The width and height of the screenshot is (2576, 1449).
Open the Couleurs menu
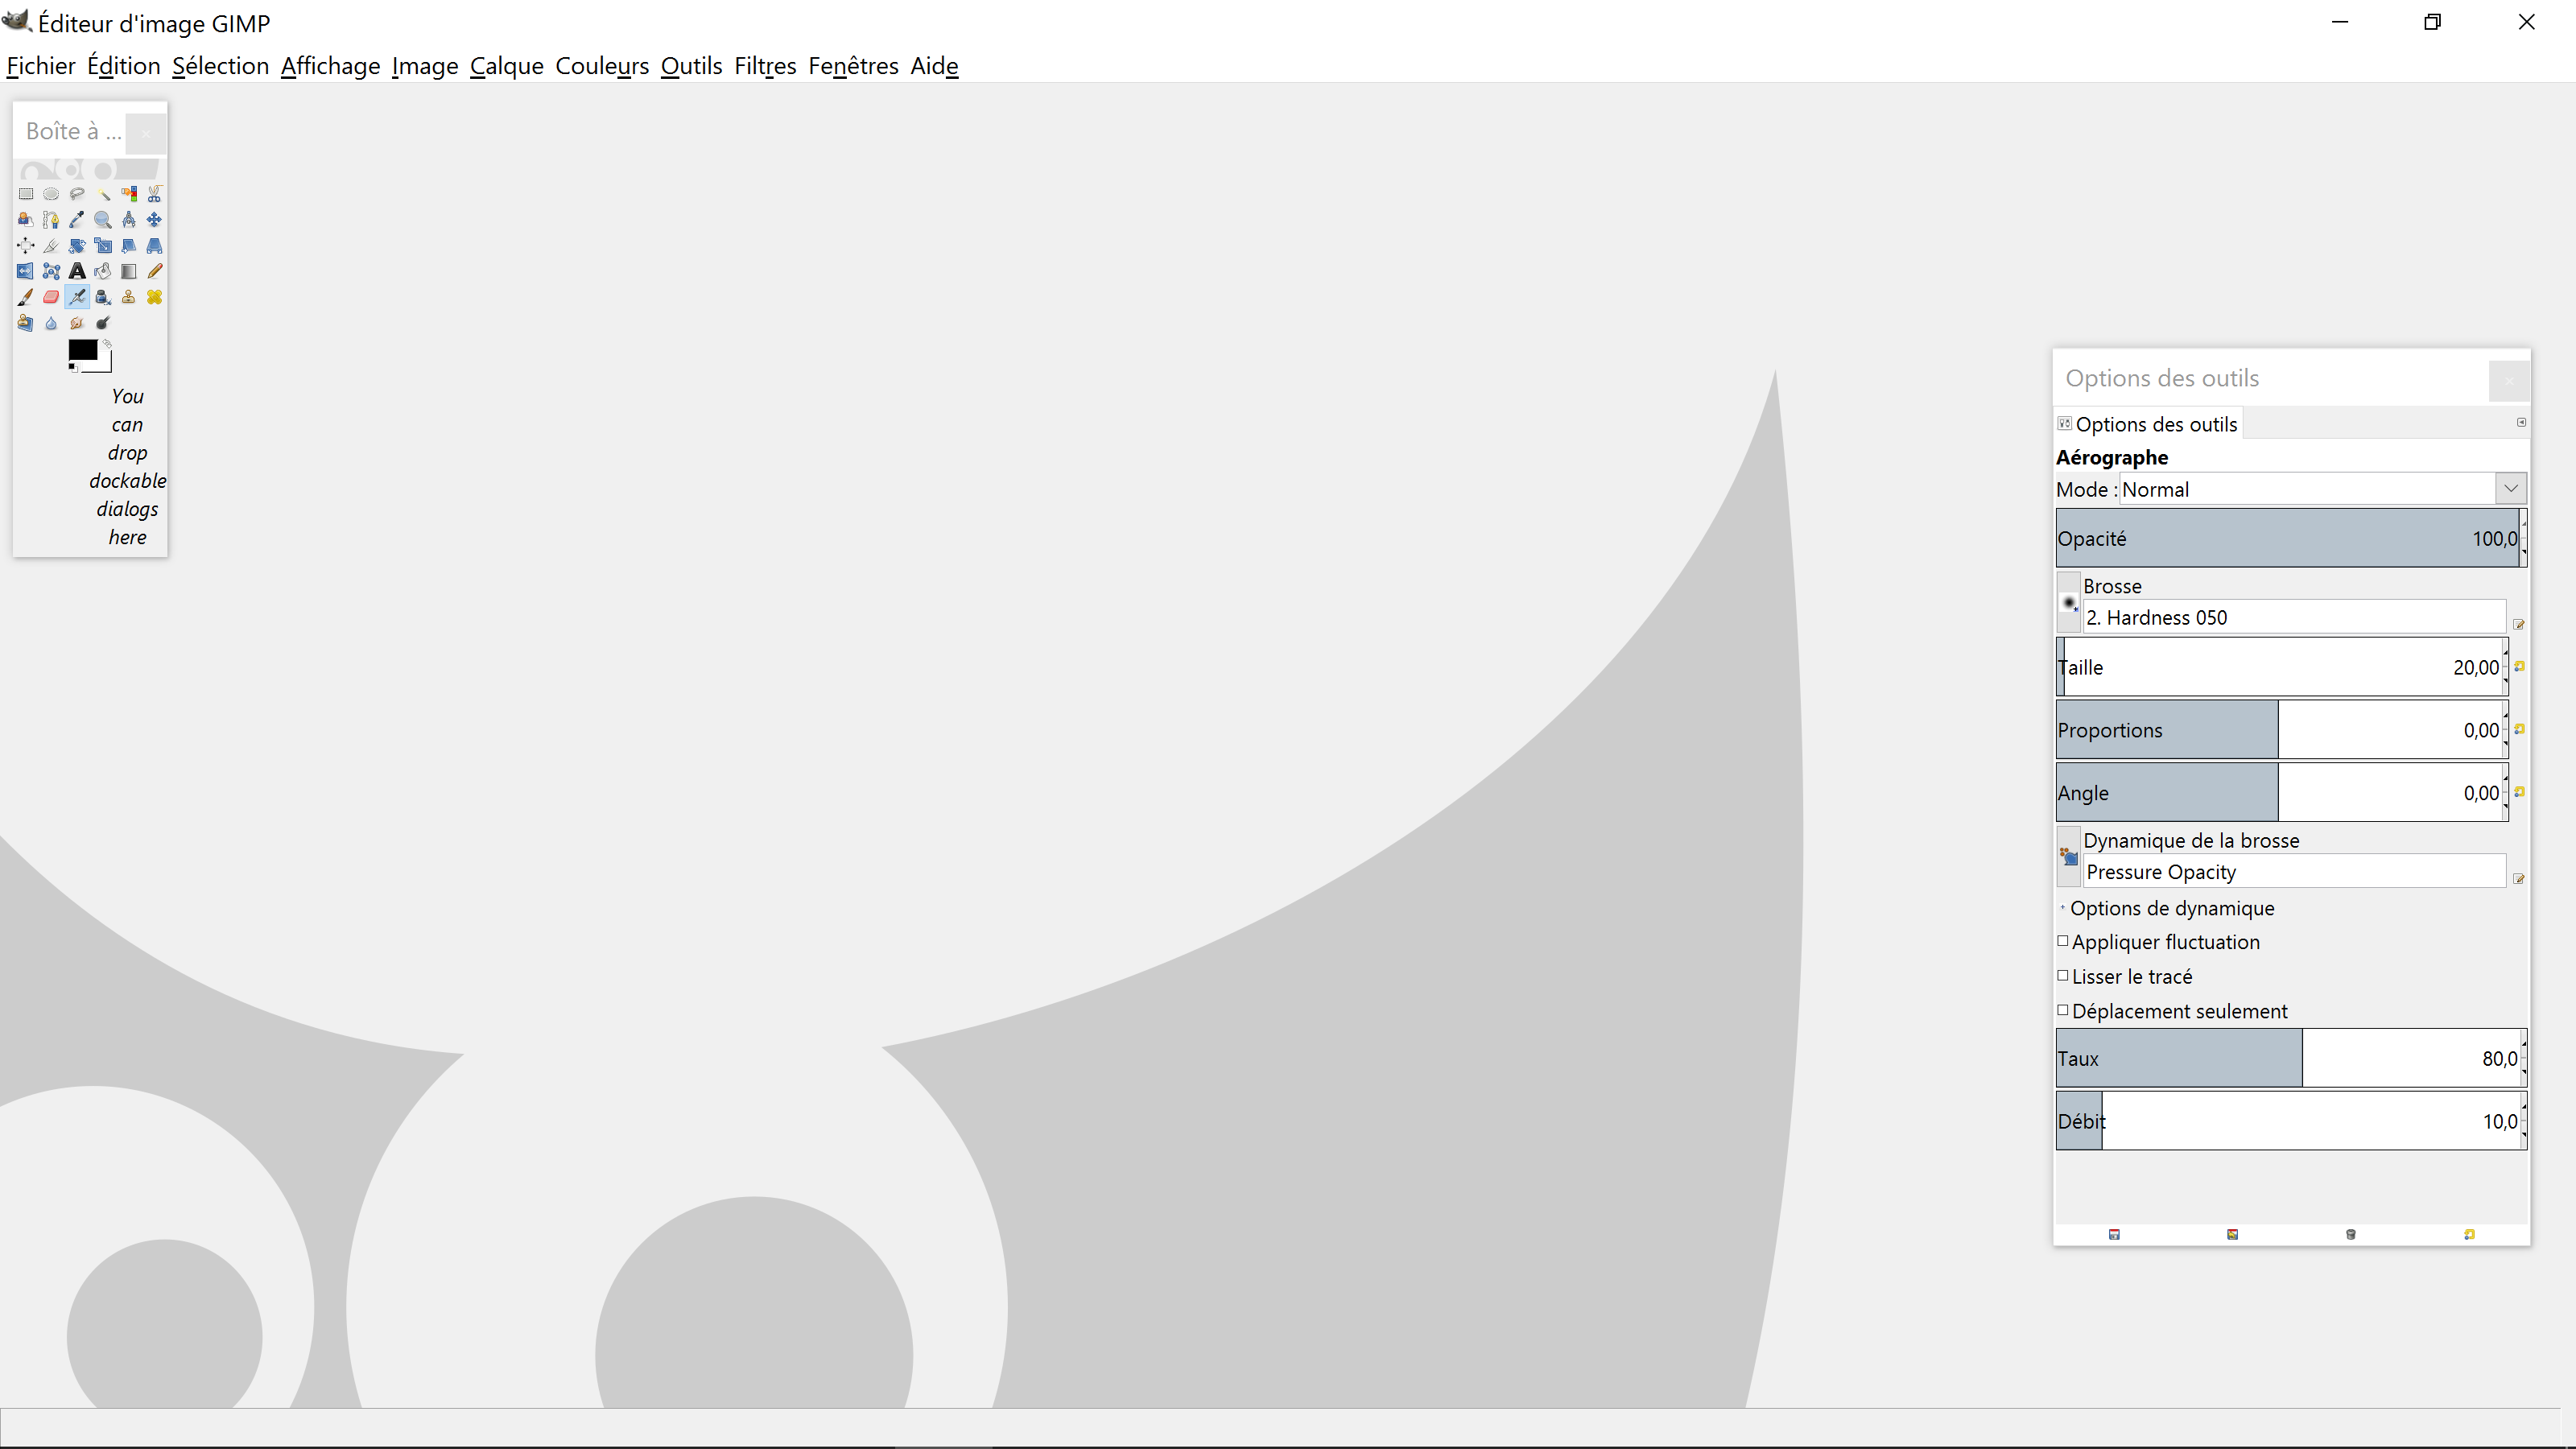click(602, 66)
